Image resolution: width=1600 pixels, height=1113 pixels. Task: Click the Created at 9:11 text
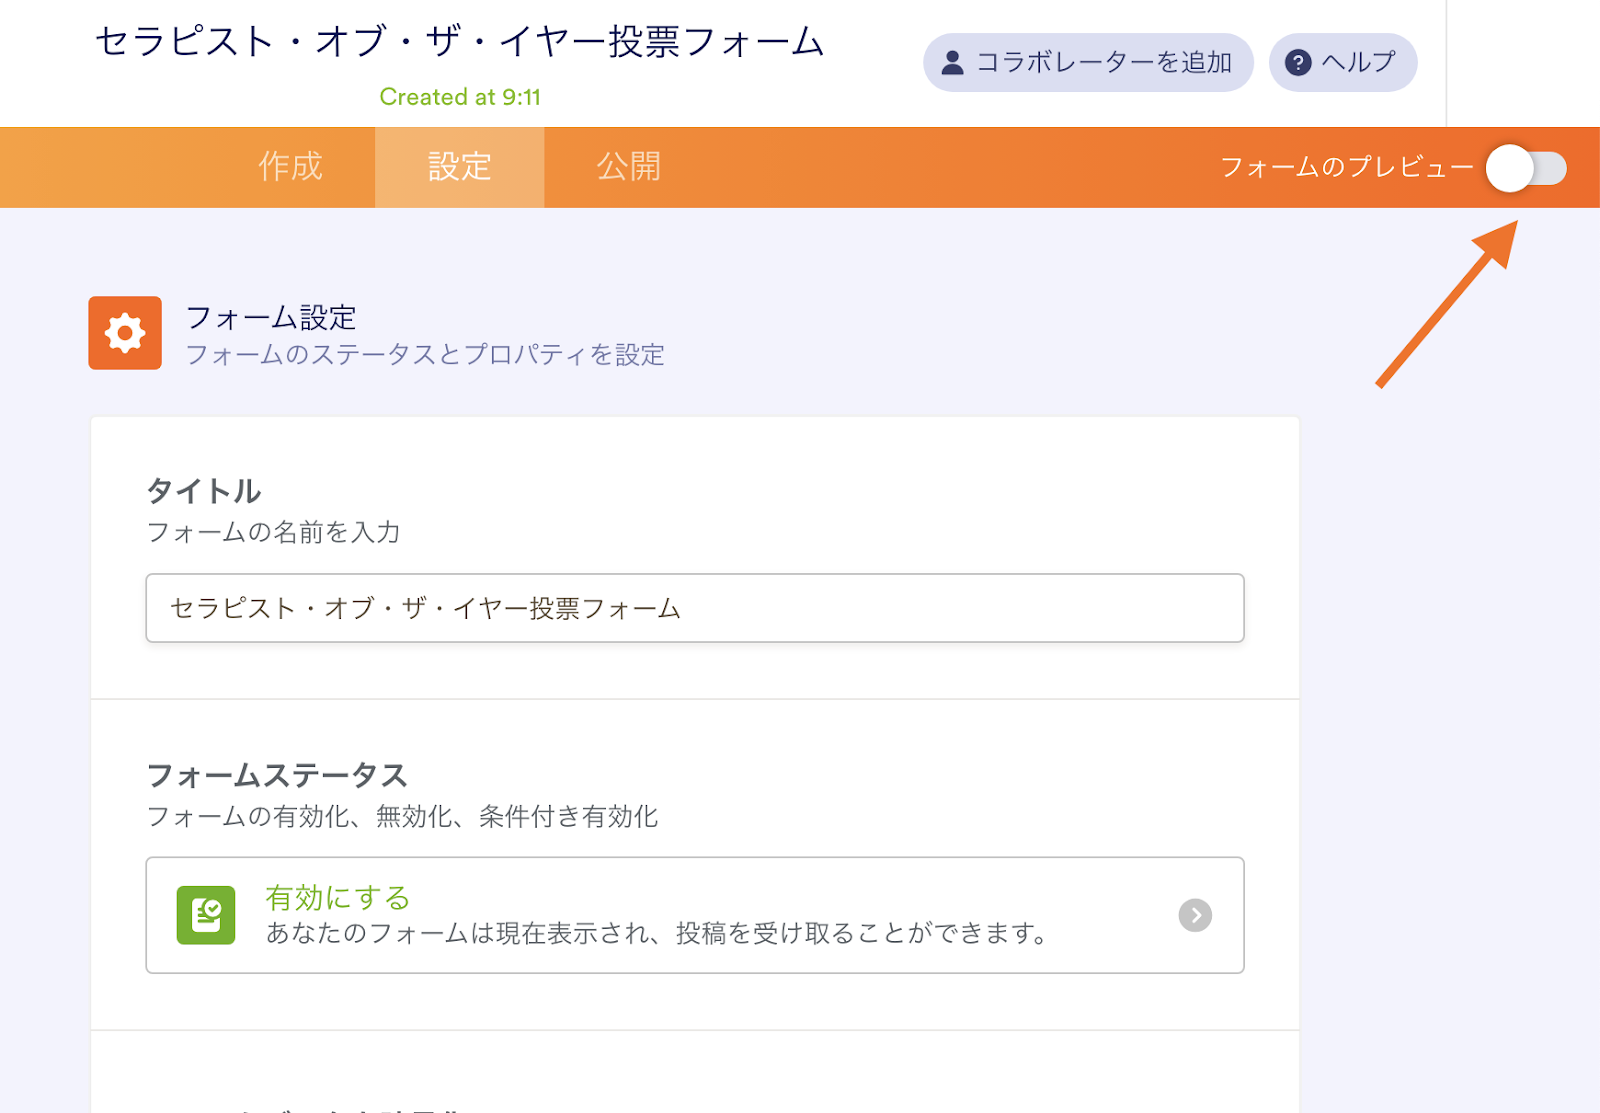(459, 97)
